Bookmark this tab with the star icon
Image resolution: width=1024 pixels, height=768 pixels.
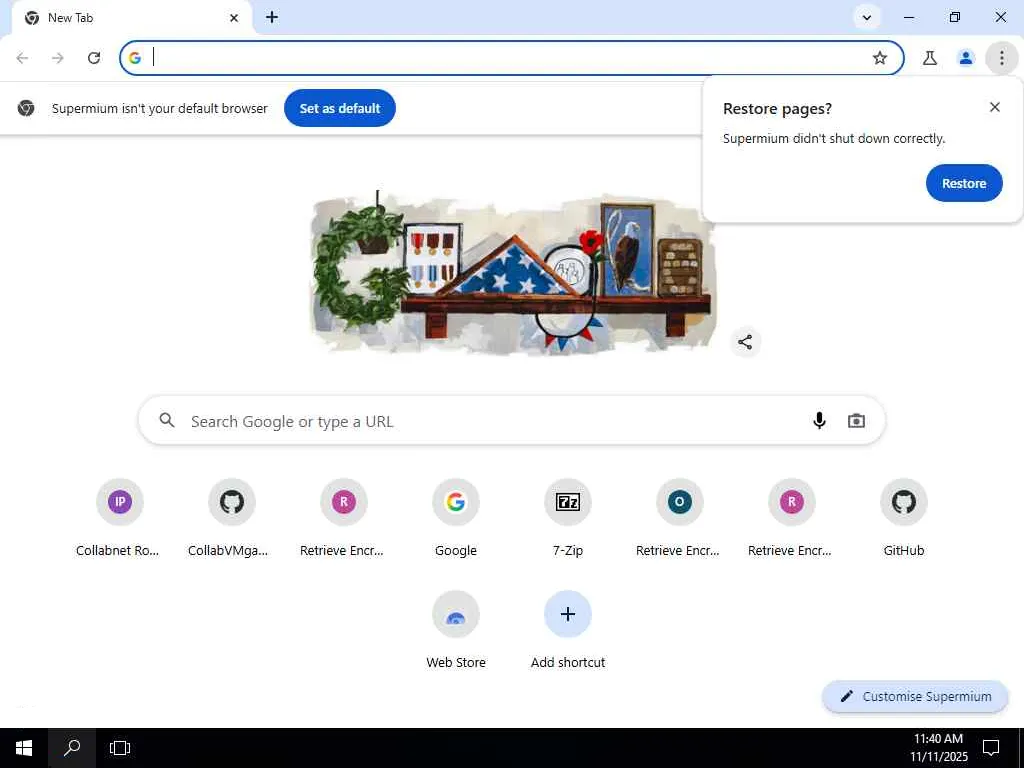pos(880,58)
